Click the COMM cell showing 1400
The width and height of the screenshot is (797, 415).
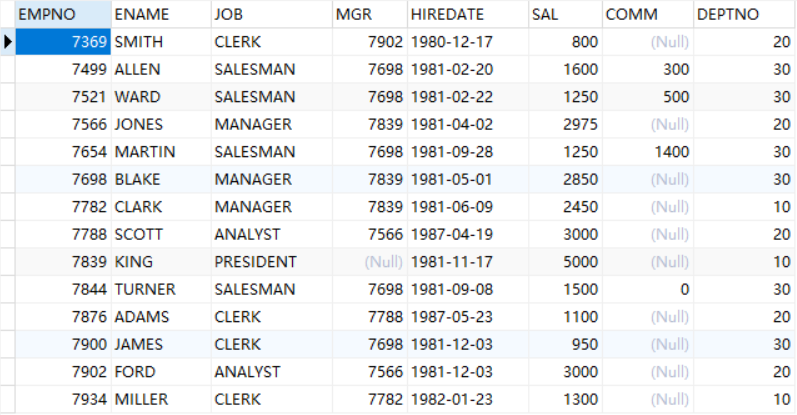(x=648, y=152)
